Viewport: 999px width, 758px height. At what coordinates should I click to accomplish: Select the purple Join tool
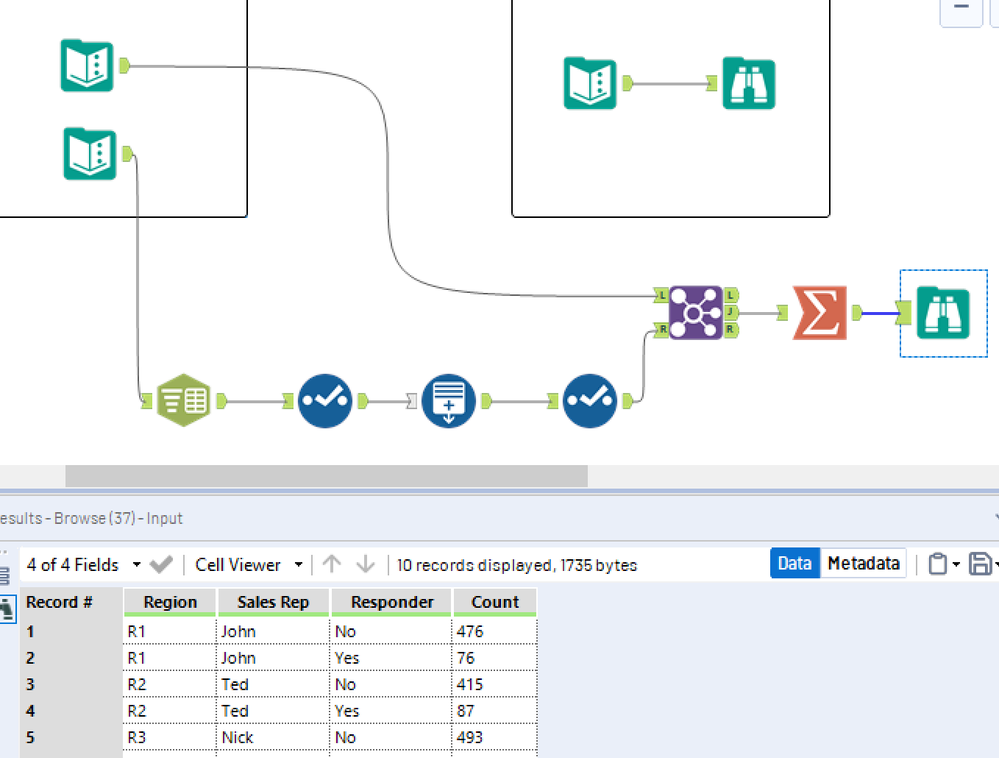696,313
